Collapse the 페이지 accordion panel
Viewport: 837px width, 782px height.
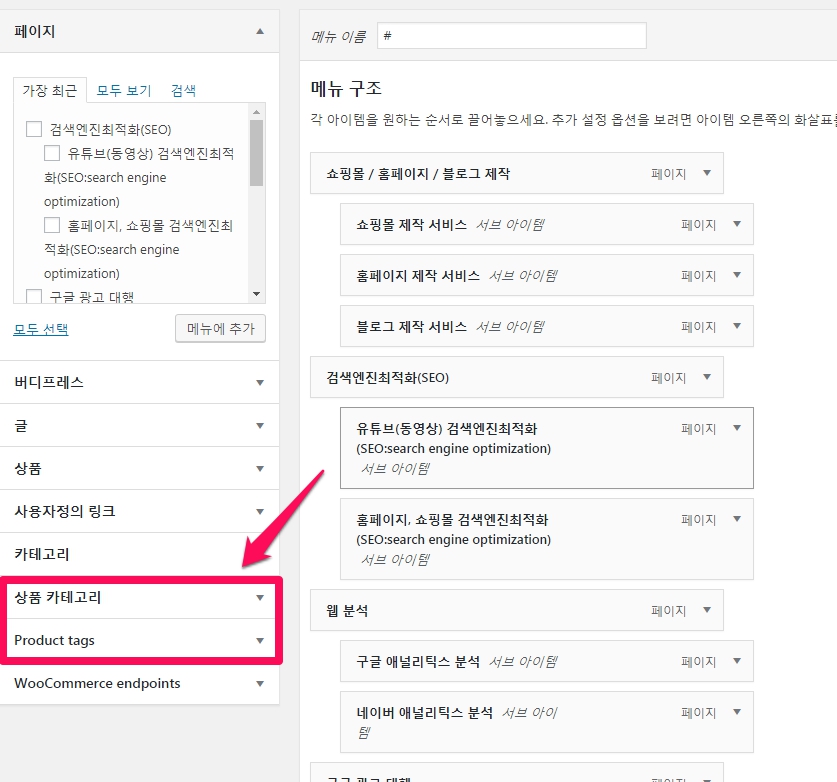pyautogui.click(x=262, y=31)
